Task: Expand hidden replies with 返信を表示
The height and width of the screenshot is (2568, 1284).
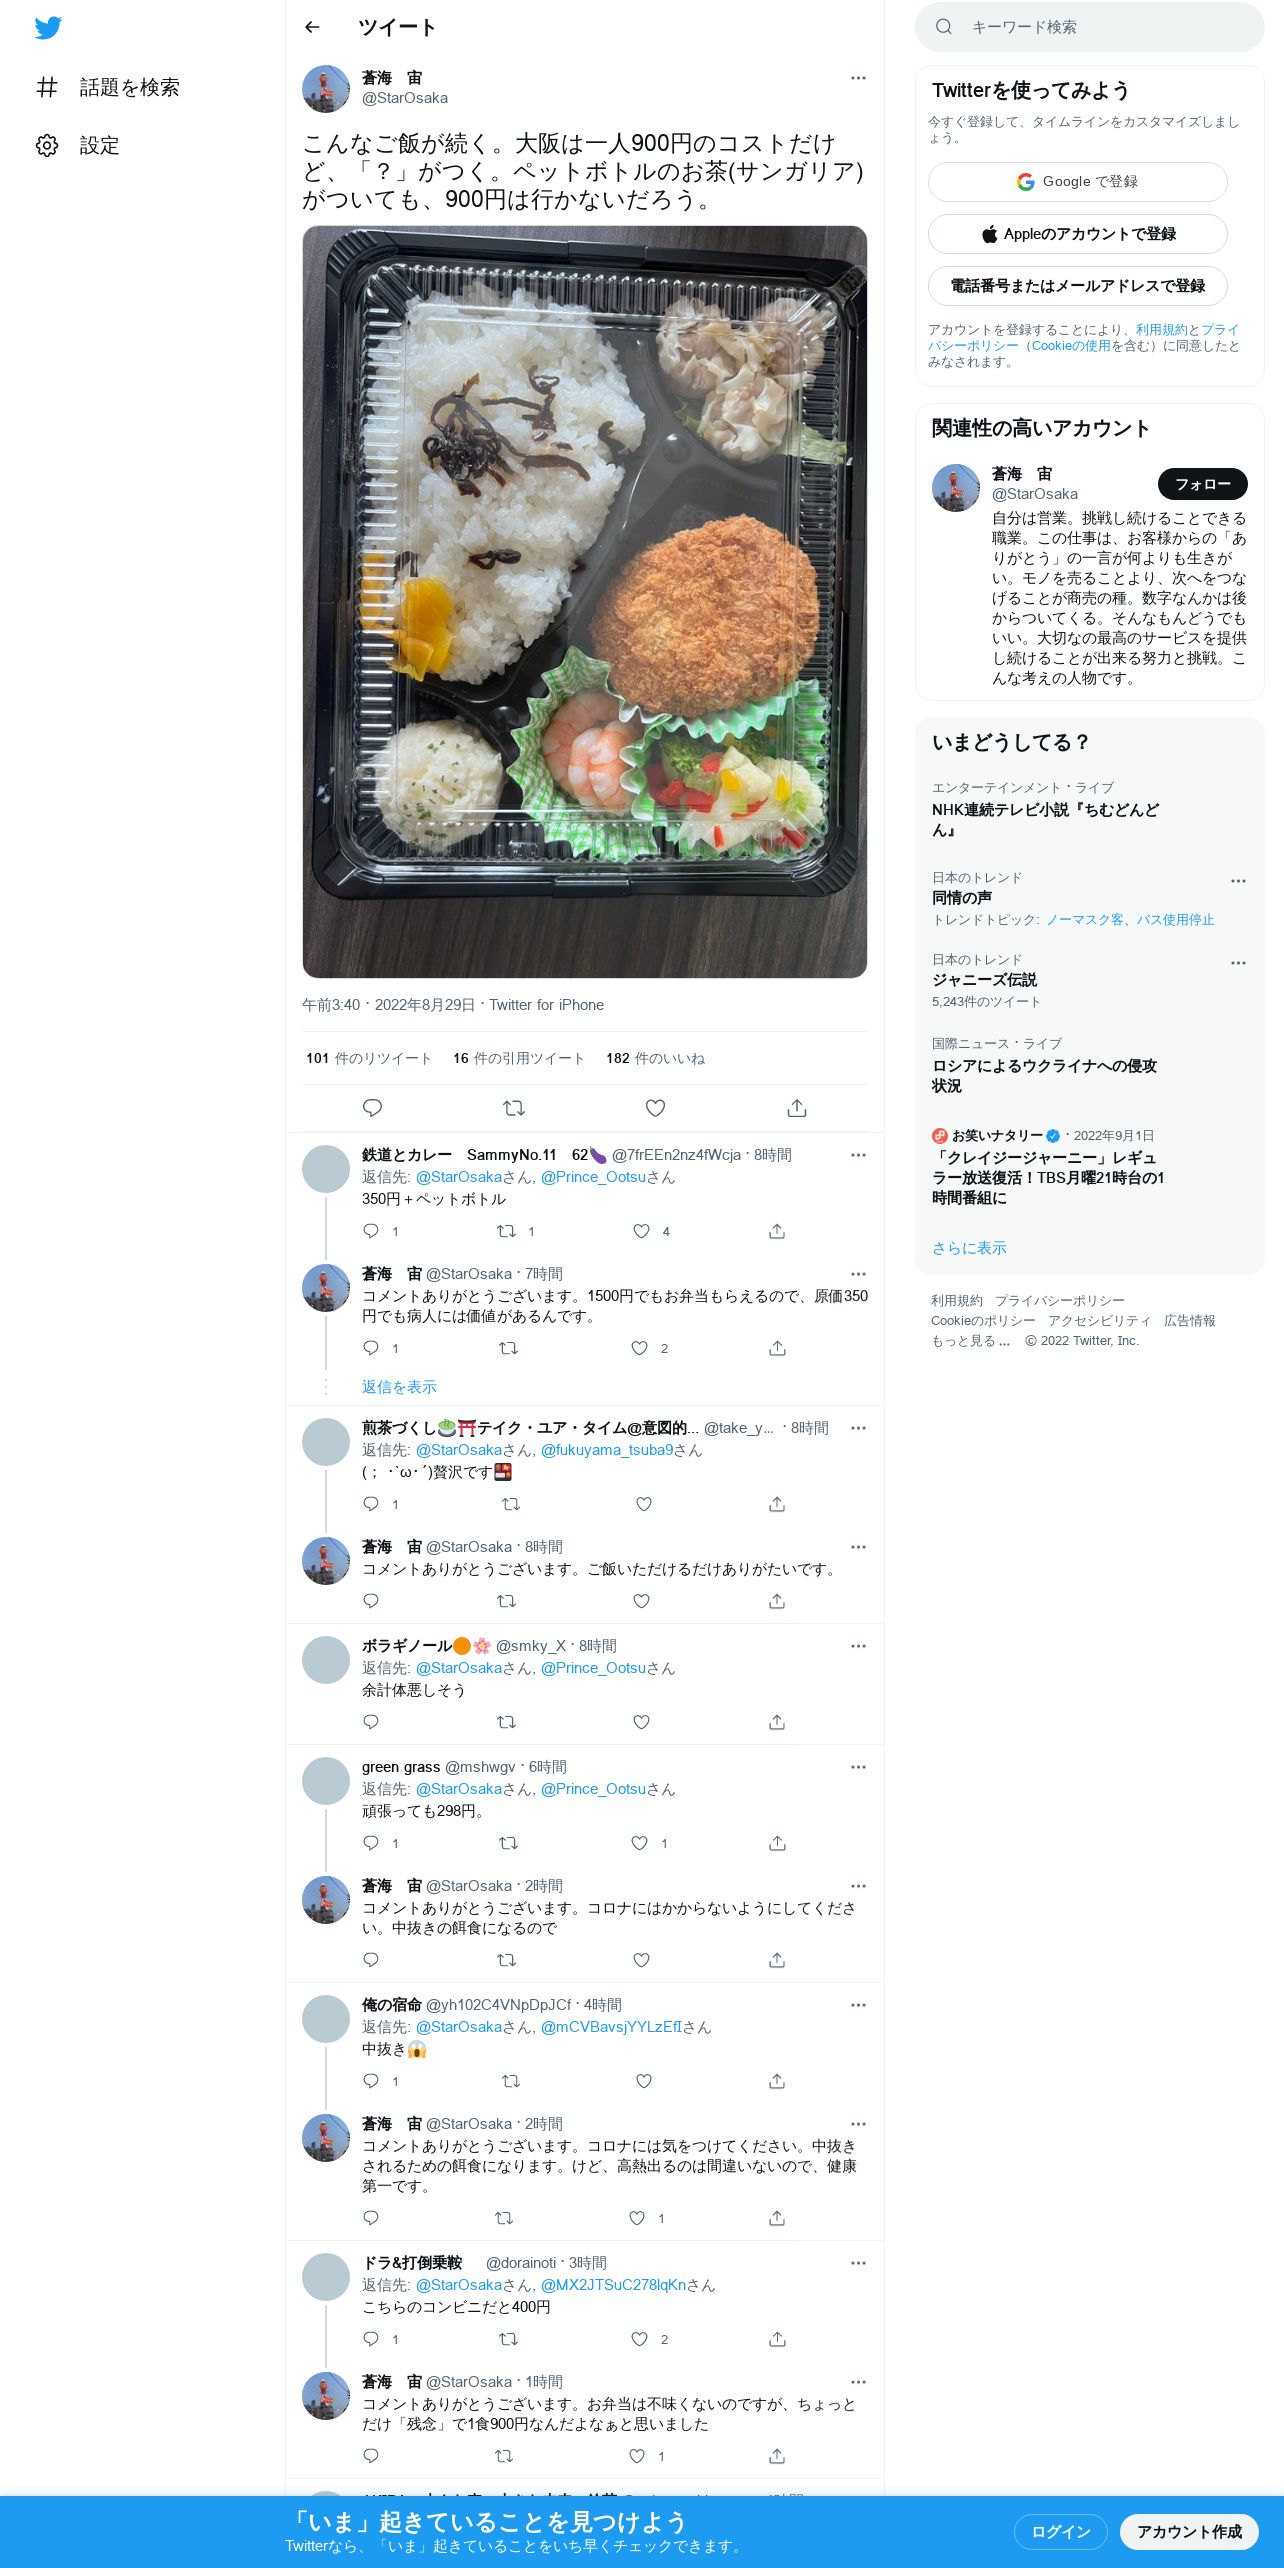Action: tap(399, 1387)
